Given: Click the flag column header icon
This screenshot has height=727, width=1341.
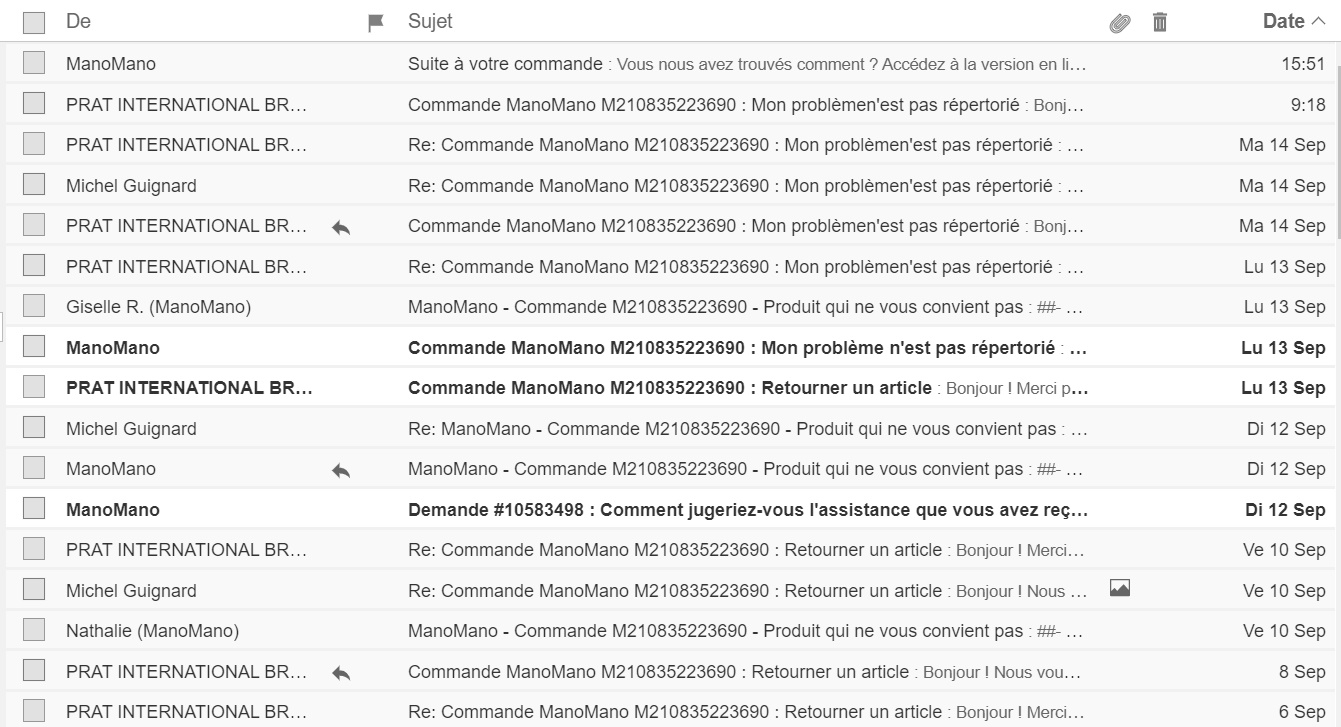Looking at the screenshot, I should [376, 22].
